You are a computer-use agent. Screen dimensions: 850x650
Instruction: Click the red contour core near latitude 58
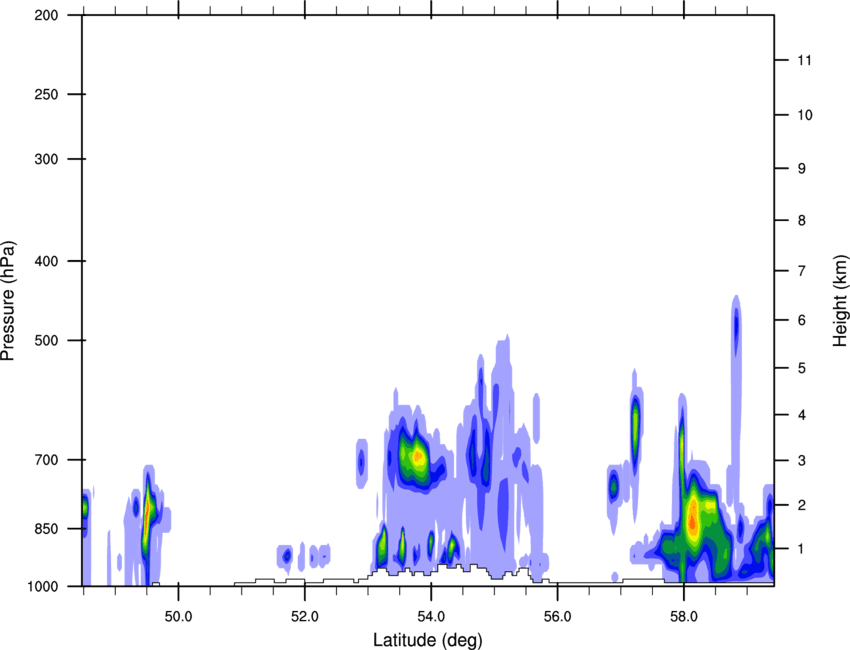[x=692, y=522]
